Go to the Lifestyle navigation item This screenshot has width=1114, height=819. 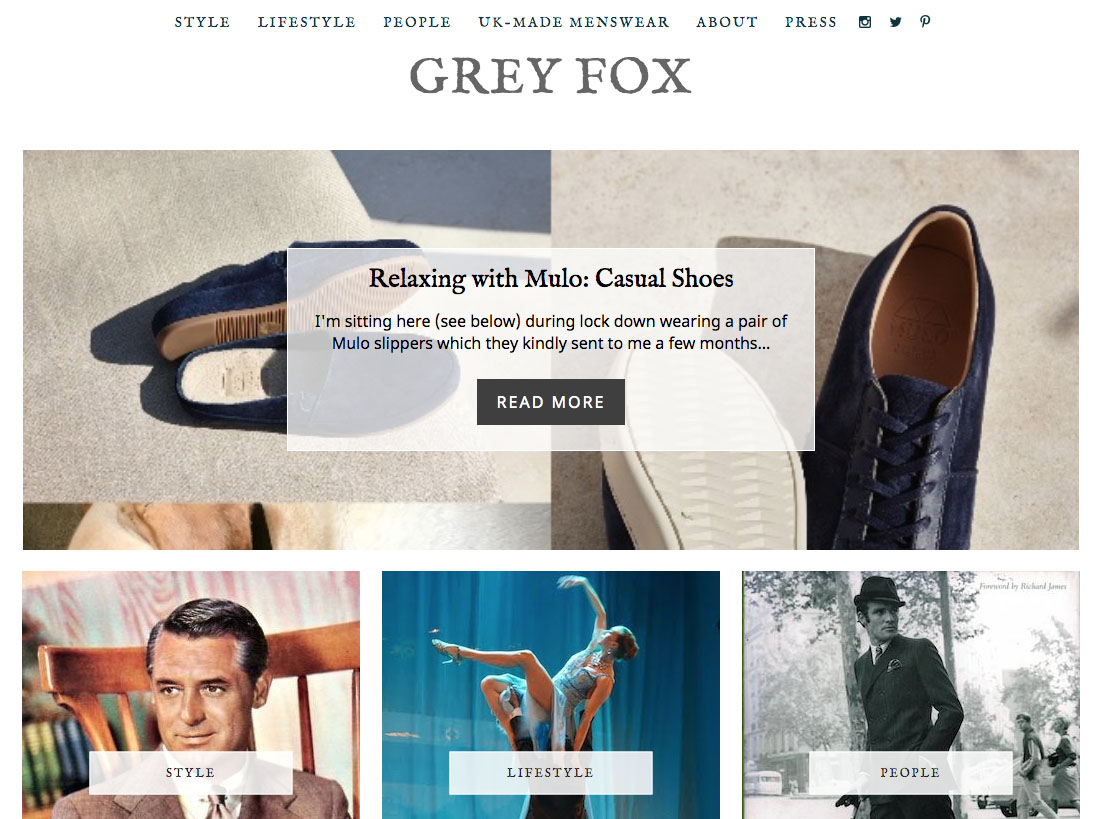pos(306,22)
